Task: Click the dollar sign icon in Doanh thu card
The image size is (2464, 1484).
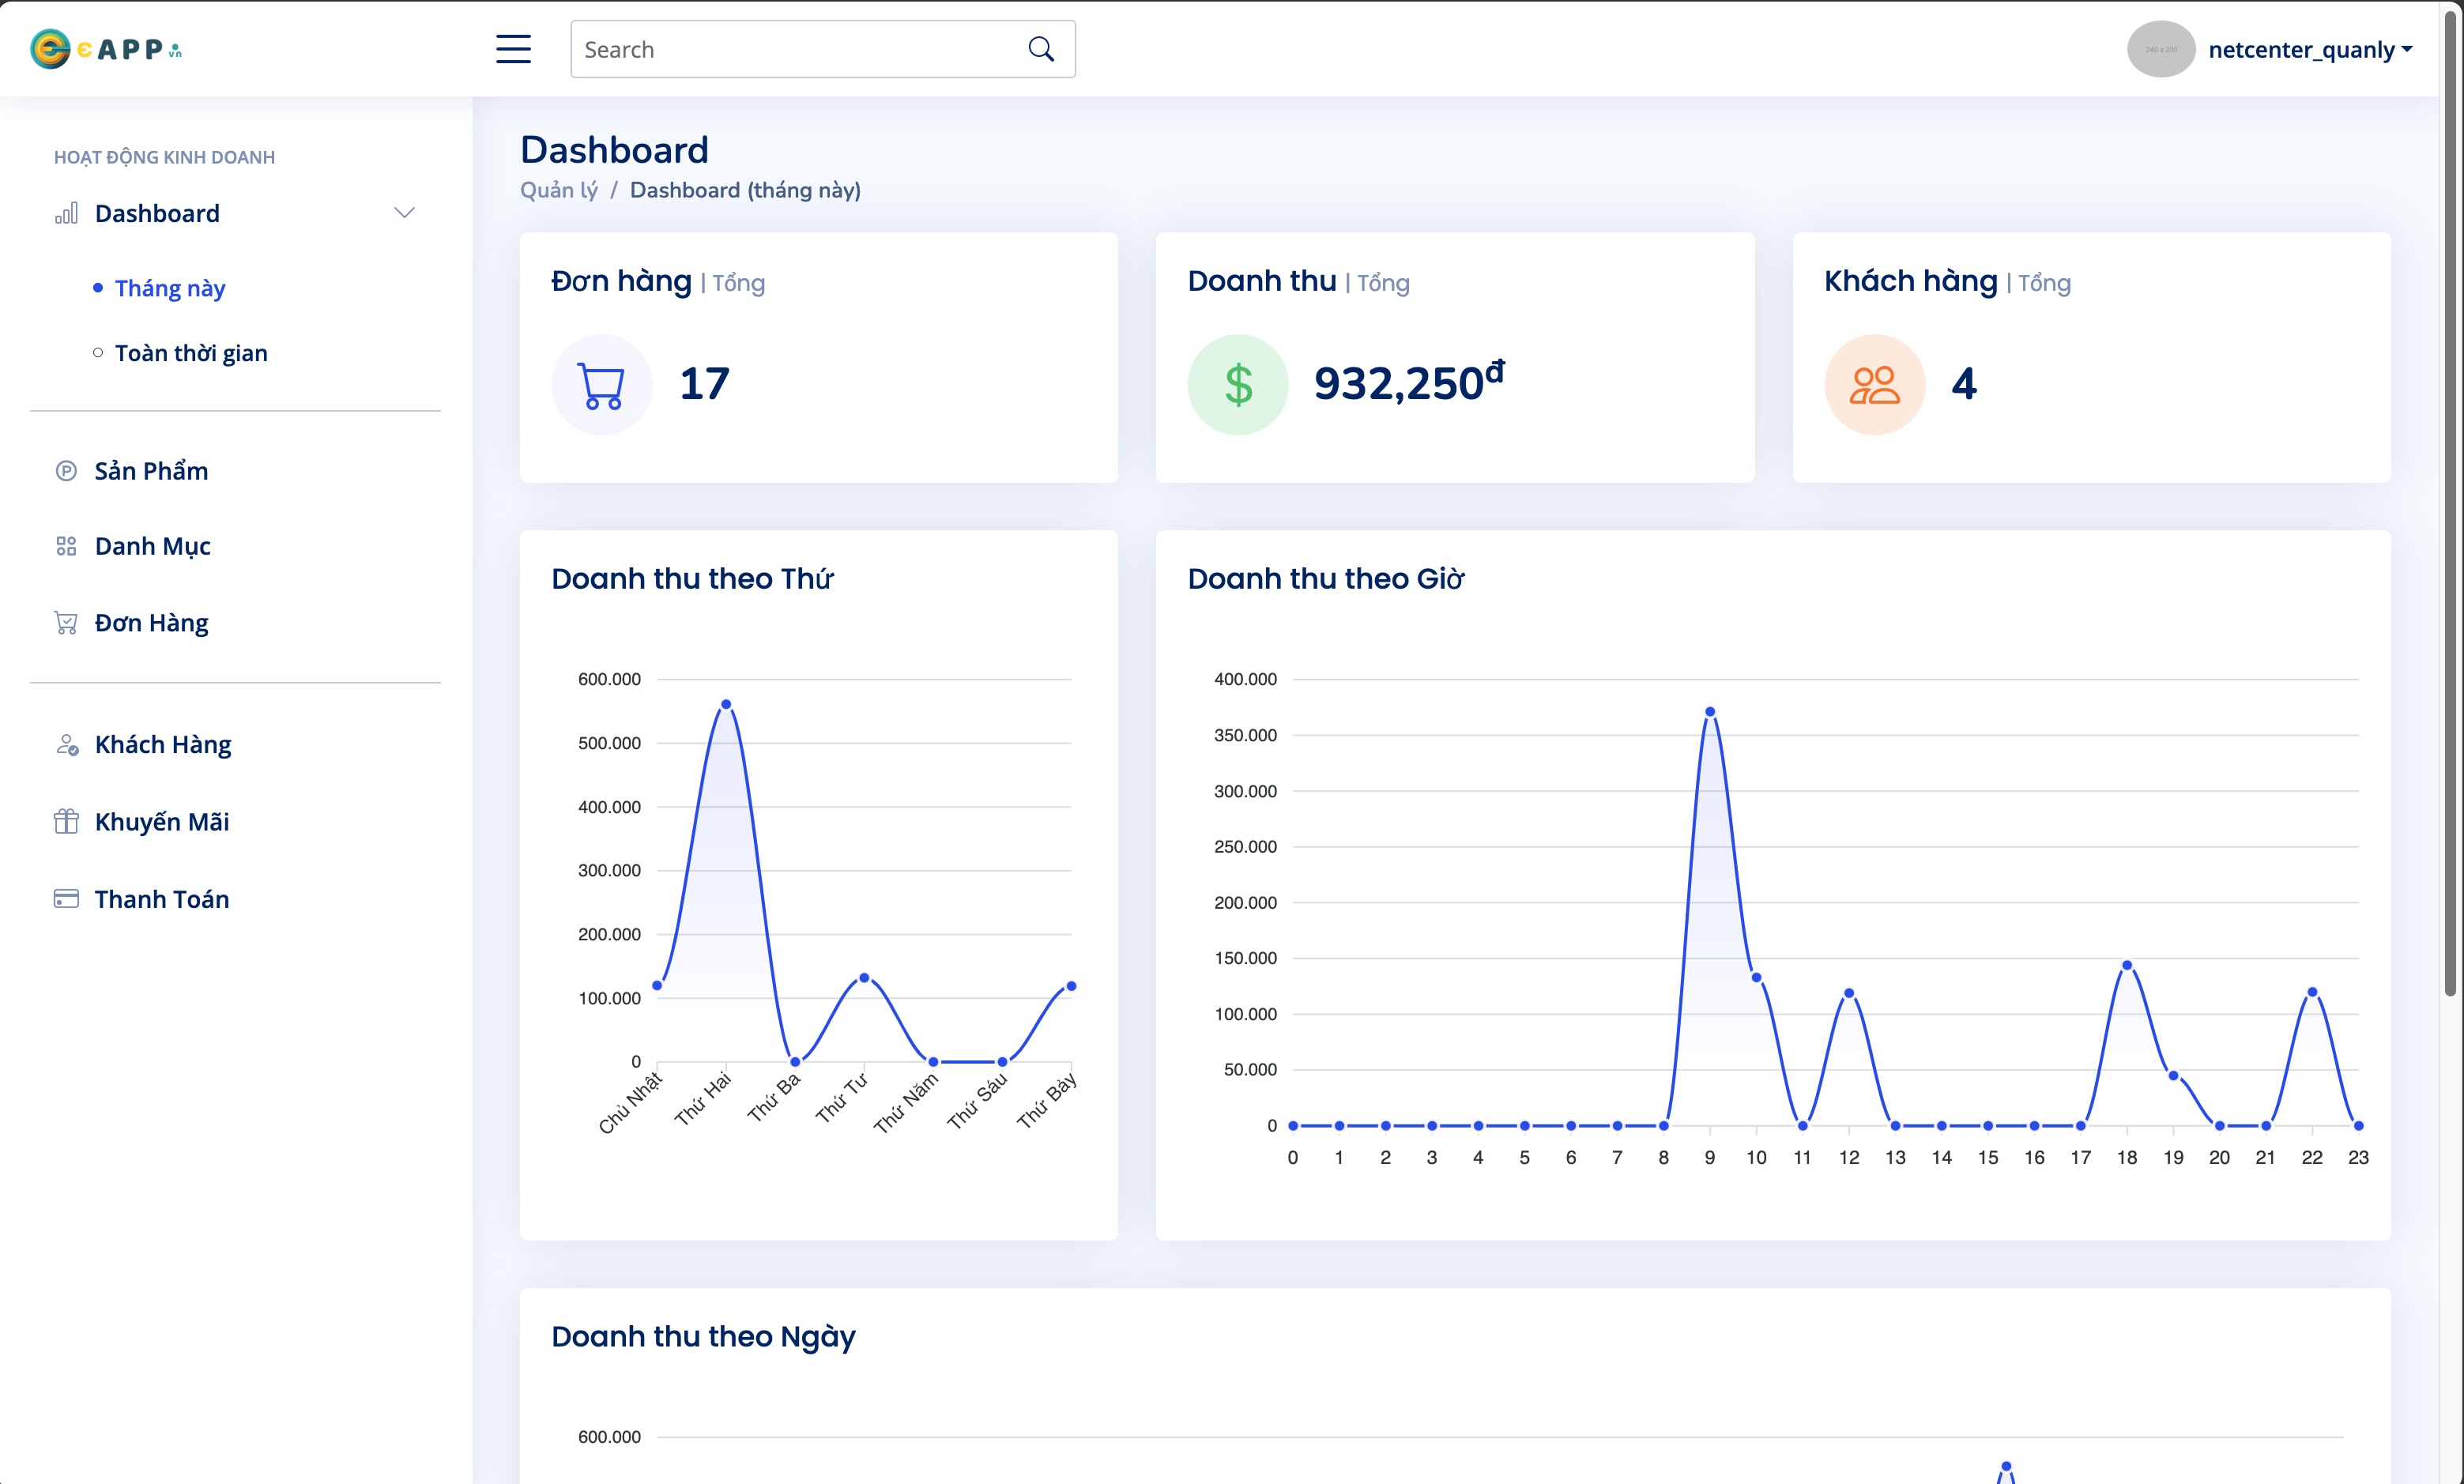Action: click(x=1238, y=385)
